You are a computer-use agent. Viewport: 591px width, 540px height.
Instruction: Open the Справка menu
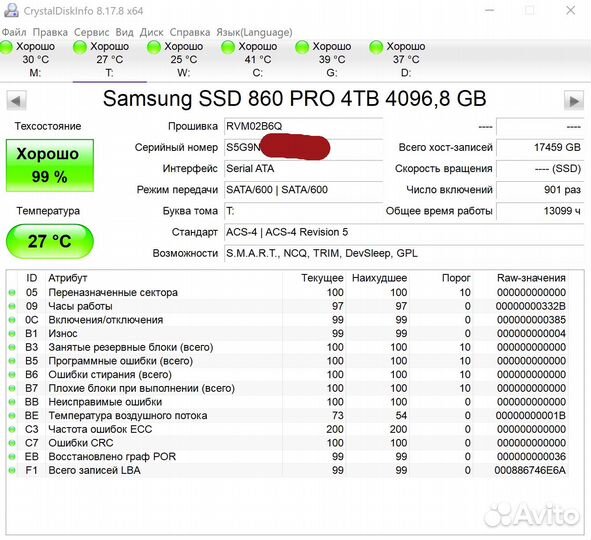[x=190, y=32]
